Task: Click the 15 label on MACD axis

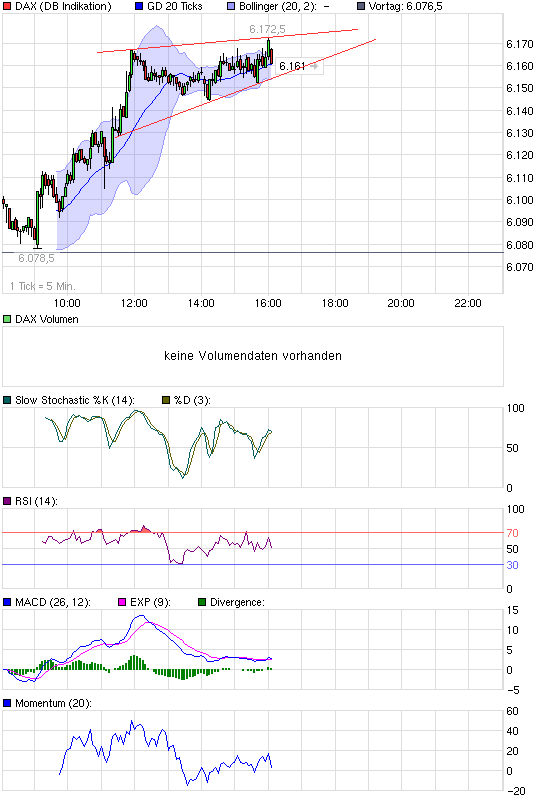Action: (x=512, y=610)
